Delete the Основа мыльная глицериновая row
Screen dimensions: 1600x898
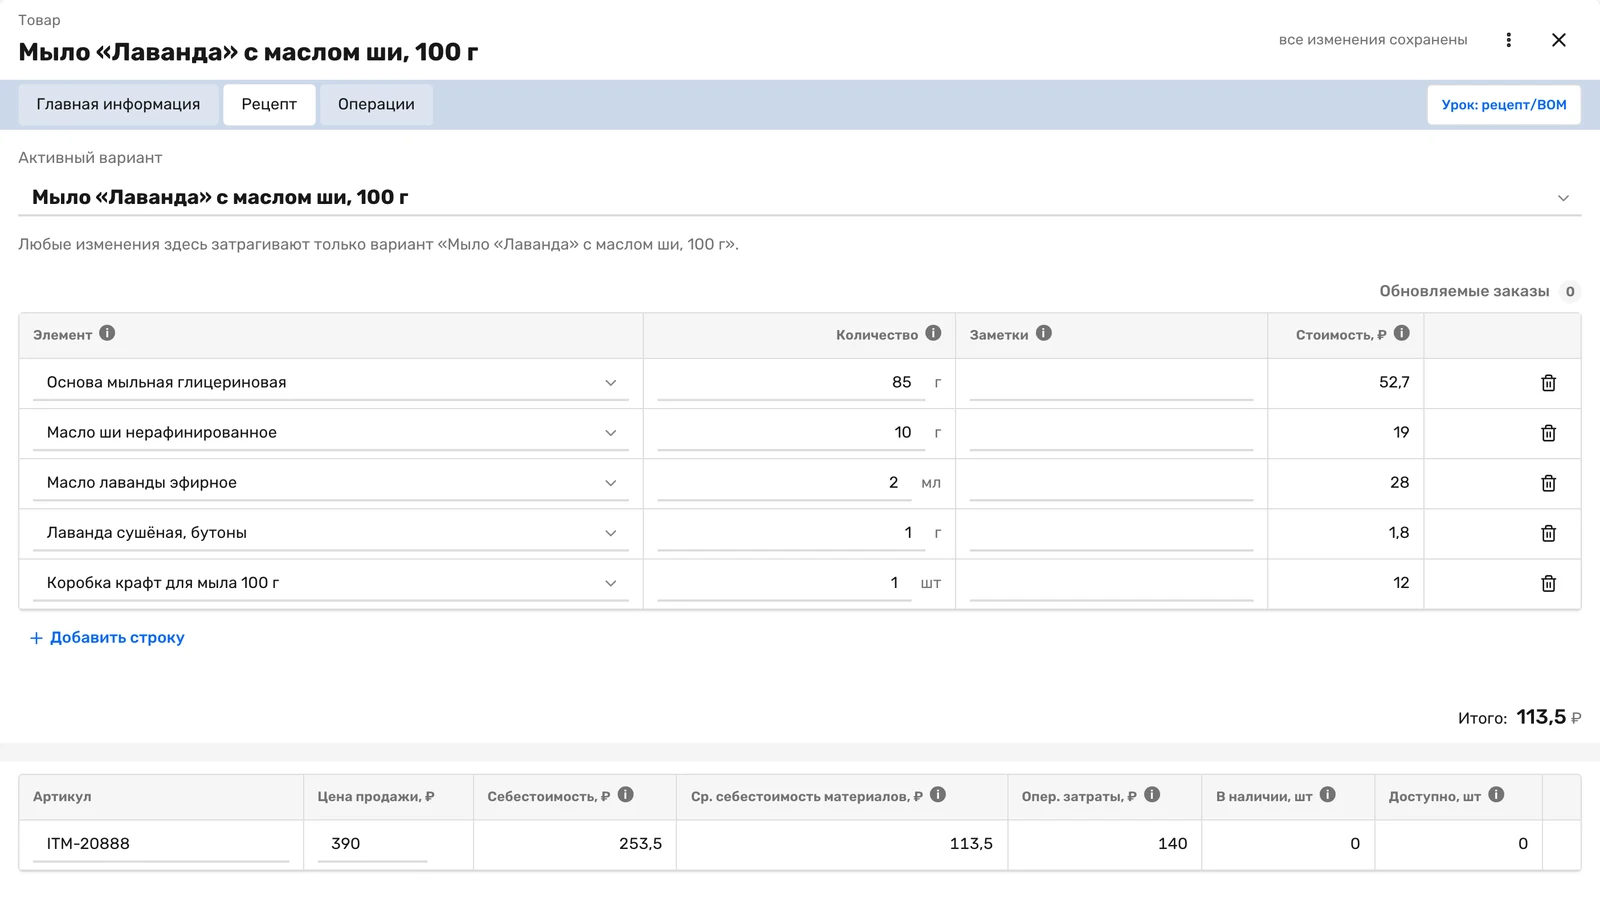coord(1548,383)
